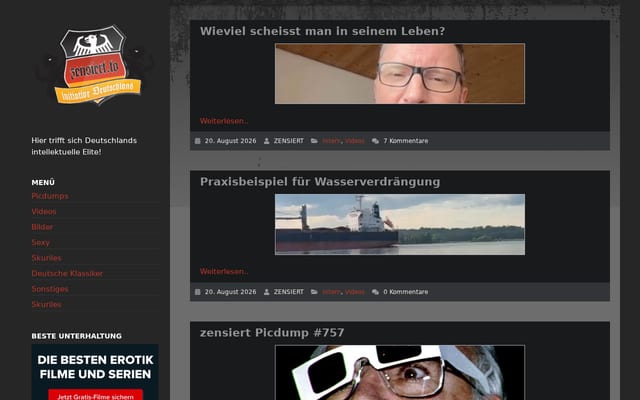Click folder icon on 'Wieviel scheisst man' post
The image size is (640, 400).
pos(314,141)
